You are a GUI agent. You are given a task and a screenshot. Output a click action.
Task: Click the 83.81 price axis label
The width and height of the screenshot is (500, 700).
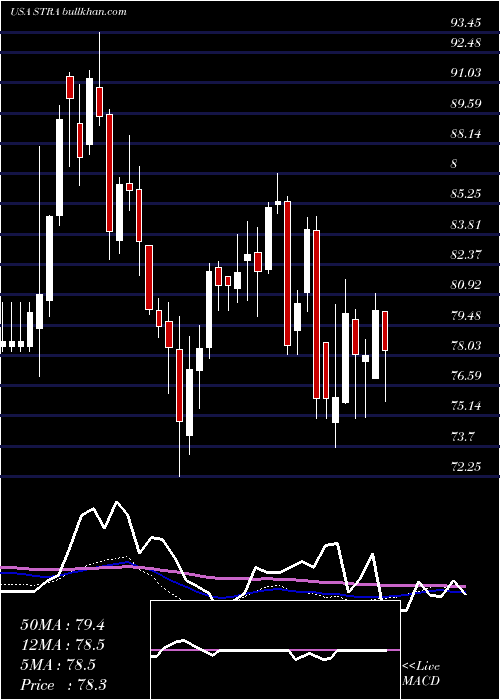[466, 224]
